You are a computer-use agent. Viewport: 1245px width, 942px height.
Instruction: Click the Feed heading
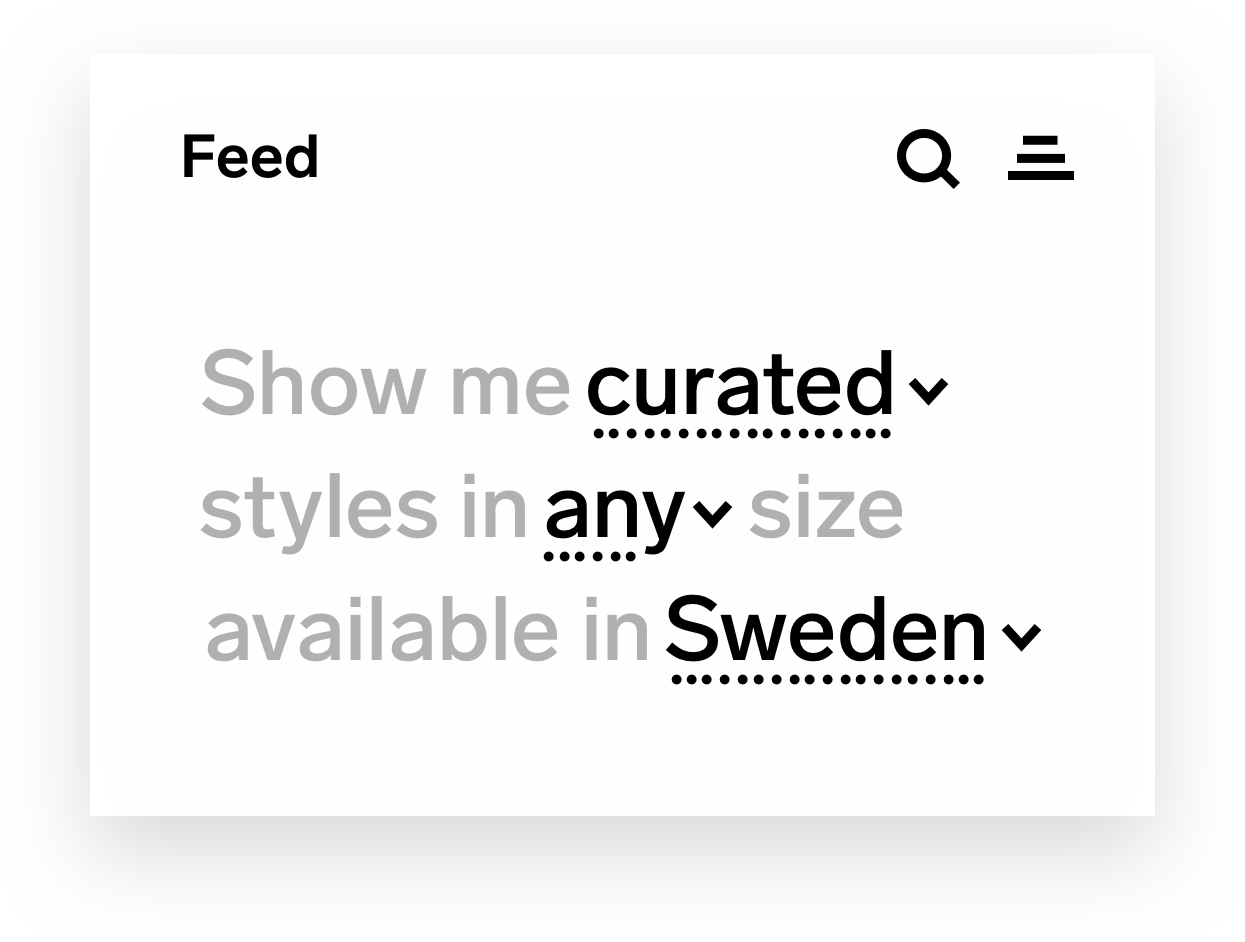click(250, 158)
